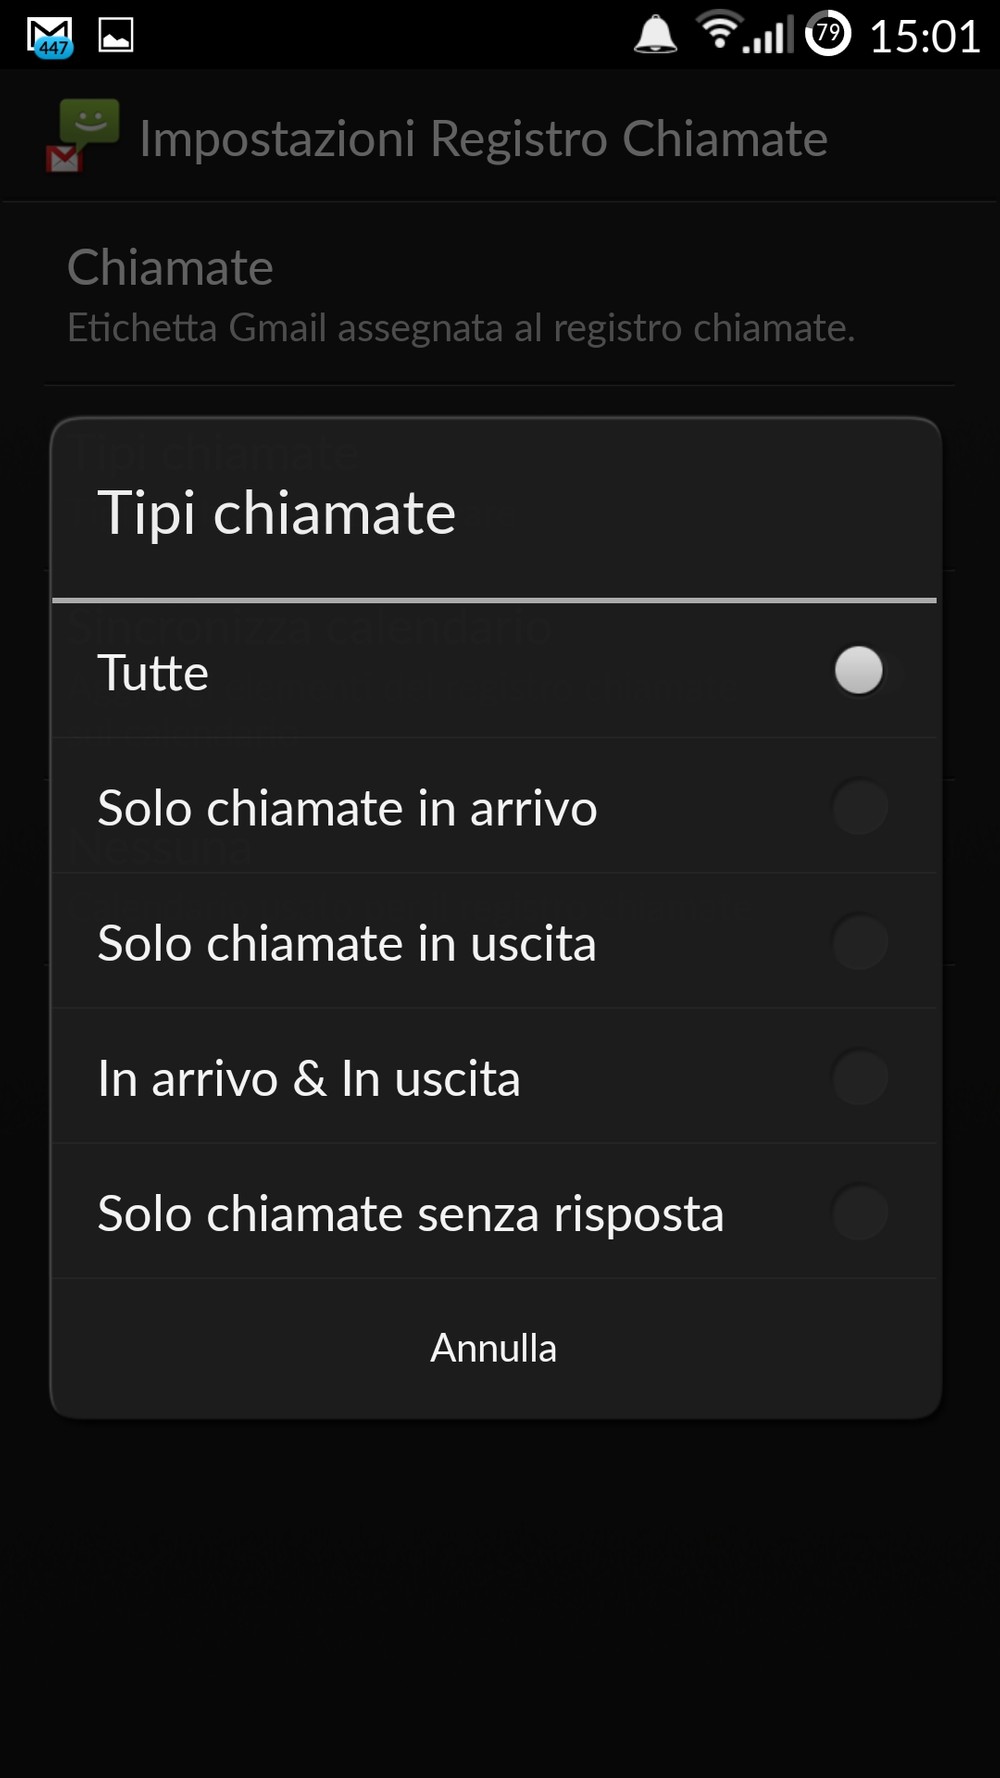
Task: Tap the signal strength bars
Action: coord(770,36)
